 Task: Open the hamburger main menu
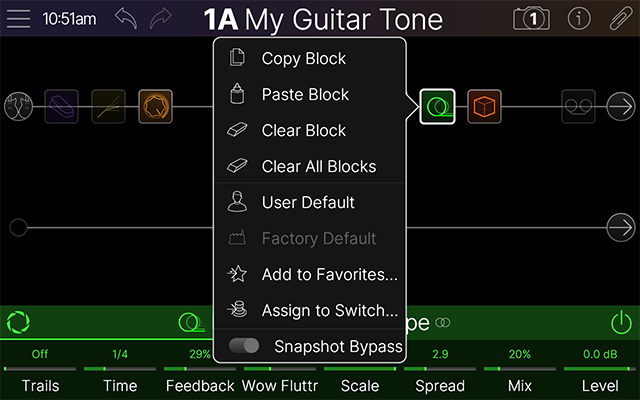(x=20, y=19)
